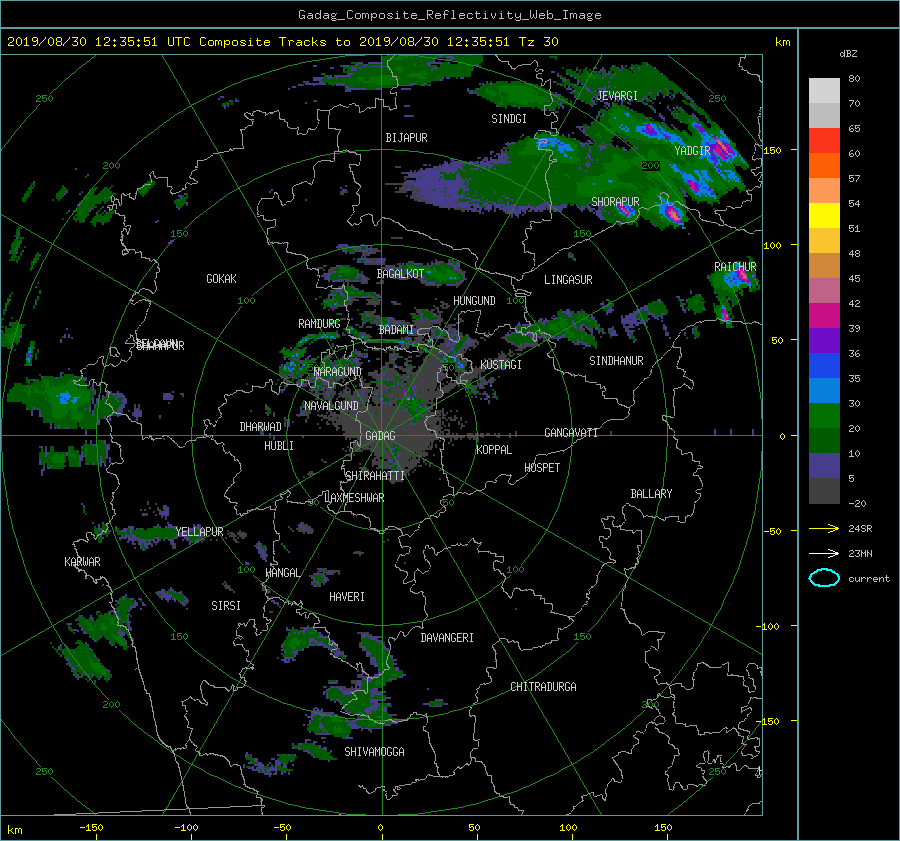Screen dimensions: 900x841
Task: Click the RAMDURG city label
Action: 319,324
